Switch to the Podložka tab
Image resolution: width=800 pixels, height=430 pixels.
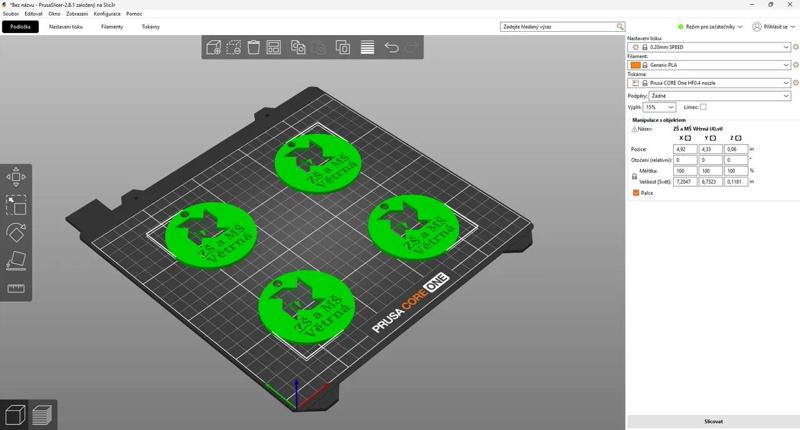coord(20,27)
